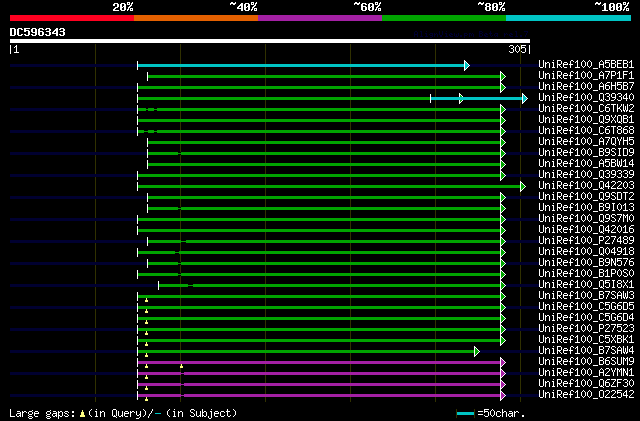Open the UniRef100_B7SAW3 hit

point(586,296)
